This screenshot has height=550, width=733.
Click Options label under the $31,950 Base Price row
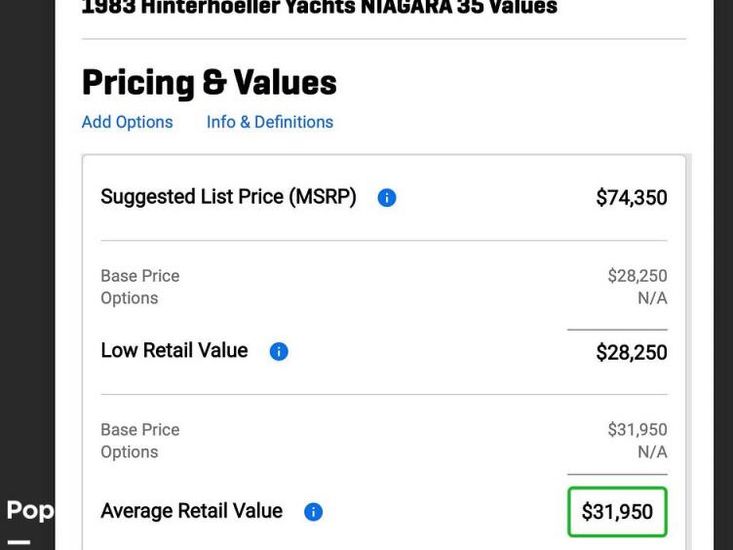click(x=129, y=452)
